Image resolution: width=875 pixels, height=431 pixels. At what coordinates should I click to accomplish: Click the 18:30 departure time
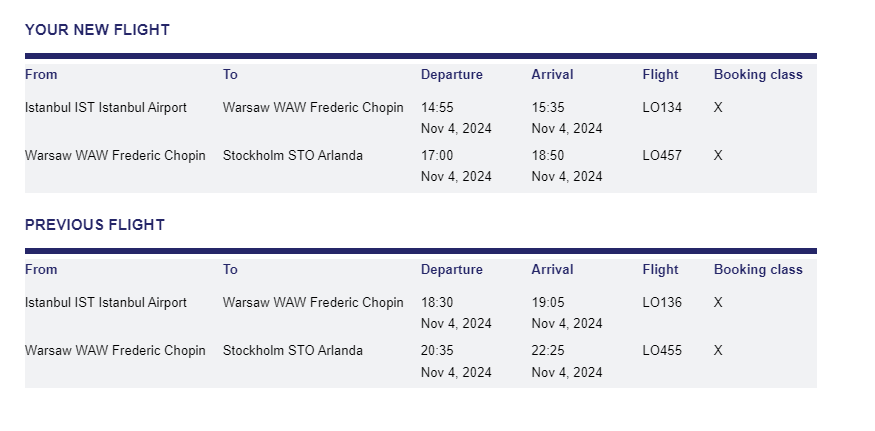tap(437, 303)
